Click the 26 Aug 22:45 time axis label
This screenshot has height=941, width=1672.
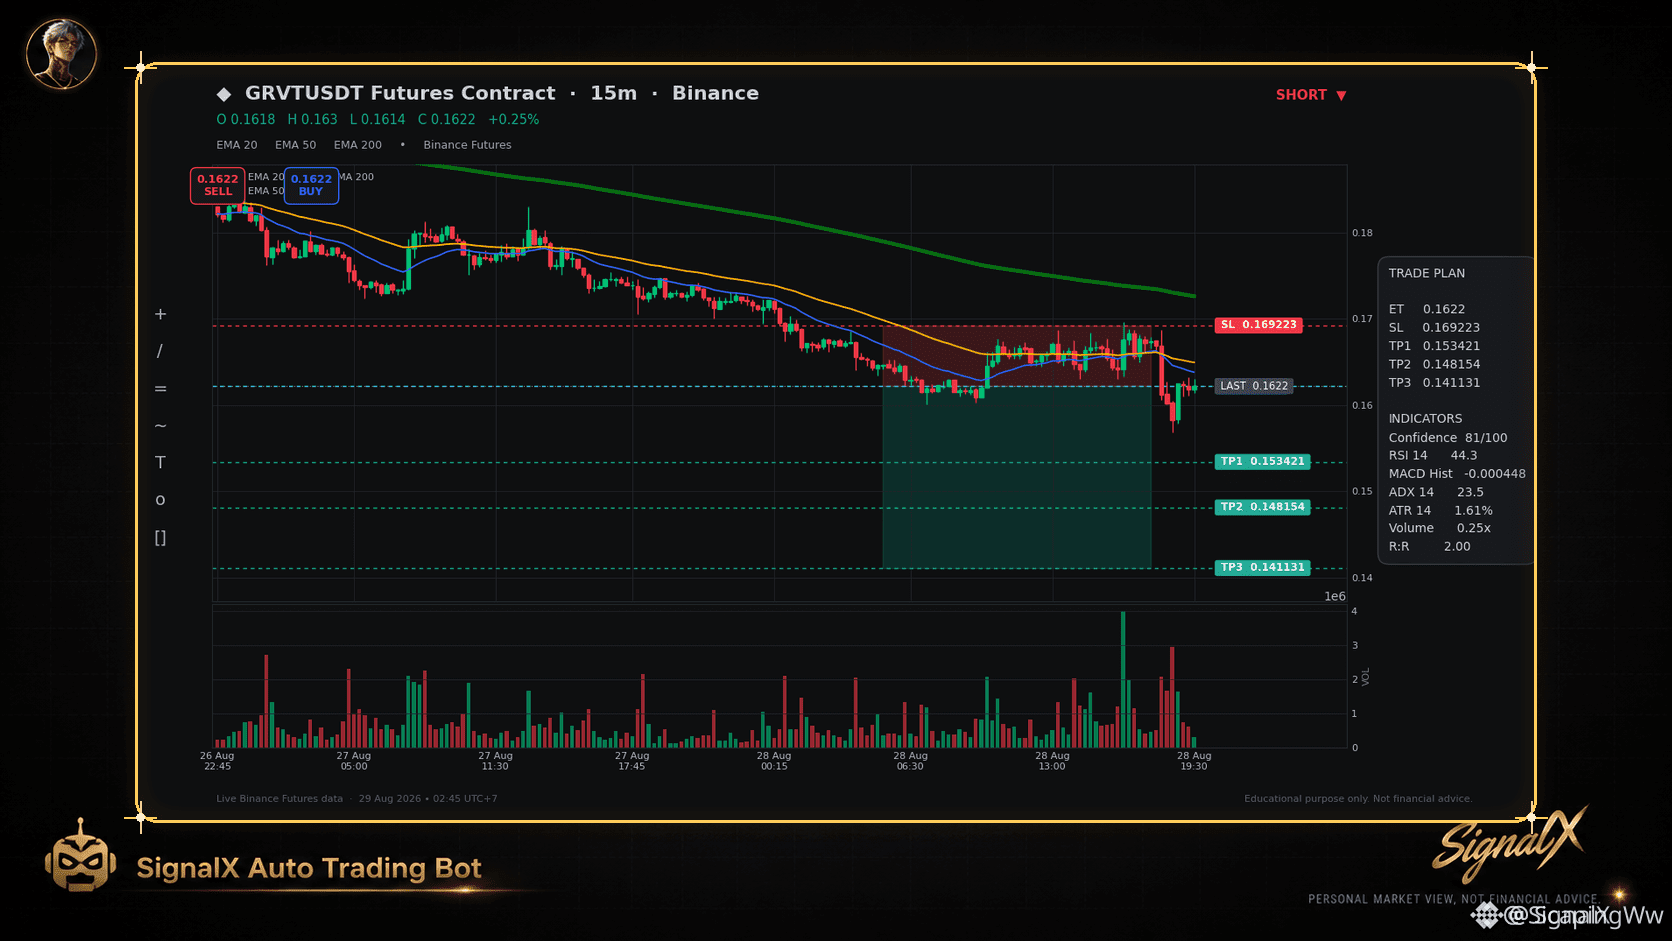[x=217, y=761]
